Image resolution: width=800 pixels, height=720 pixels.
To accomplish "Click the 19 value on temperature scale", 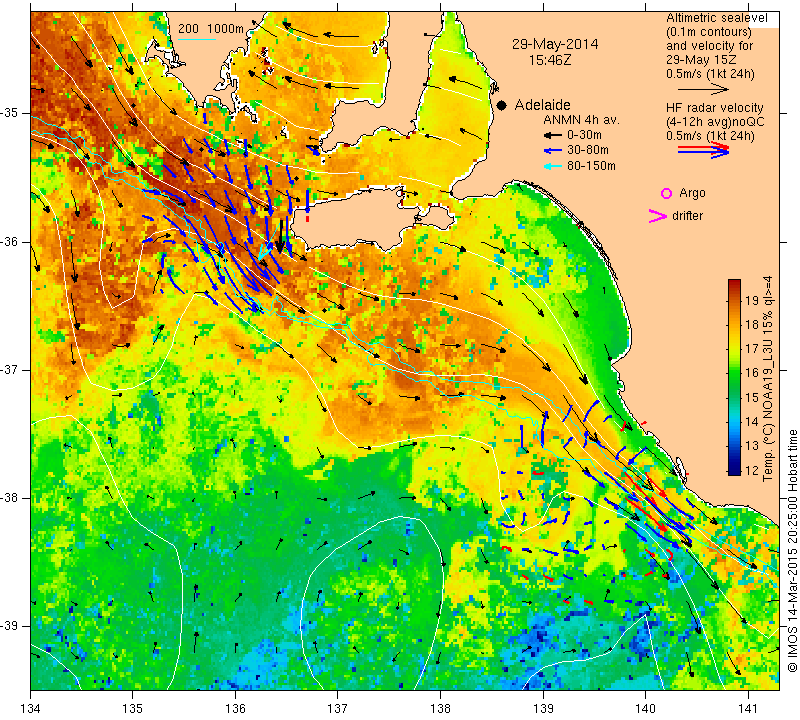I will (x=752, y=300).
